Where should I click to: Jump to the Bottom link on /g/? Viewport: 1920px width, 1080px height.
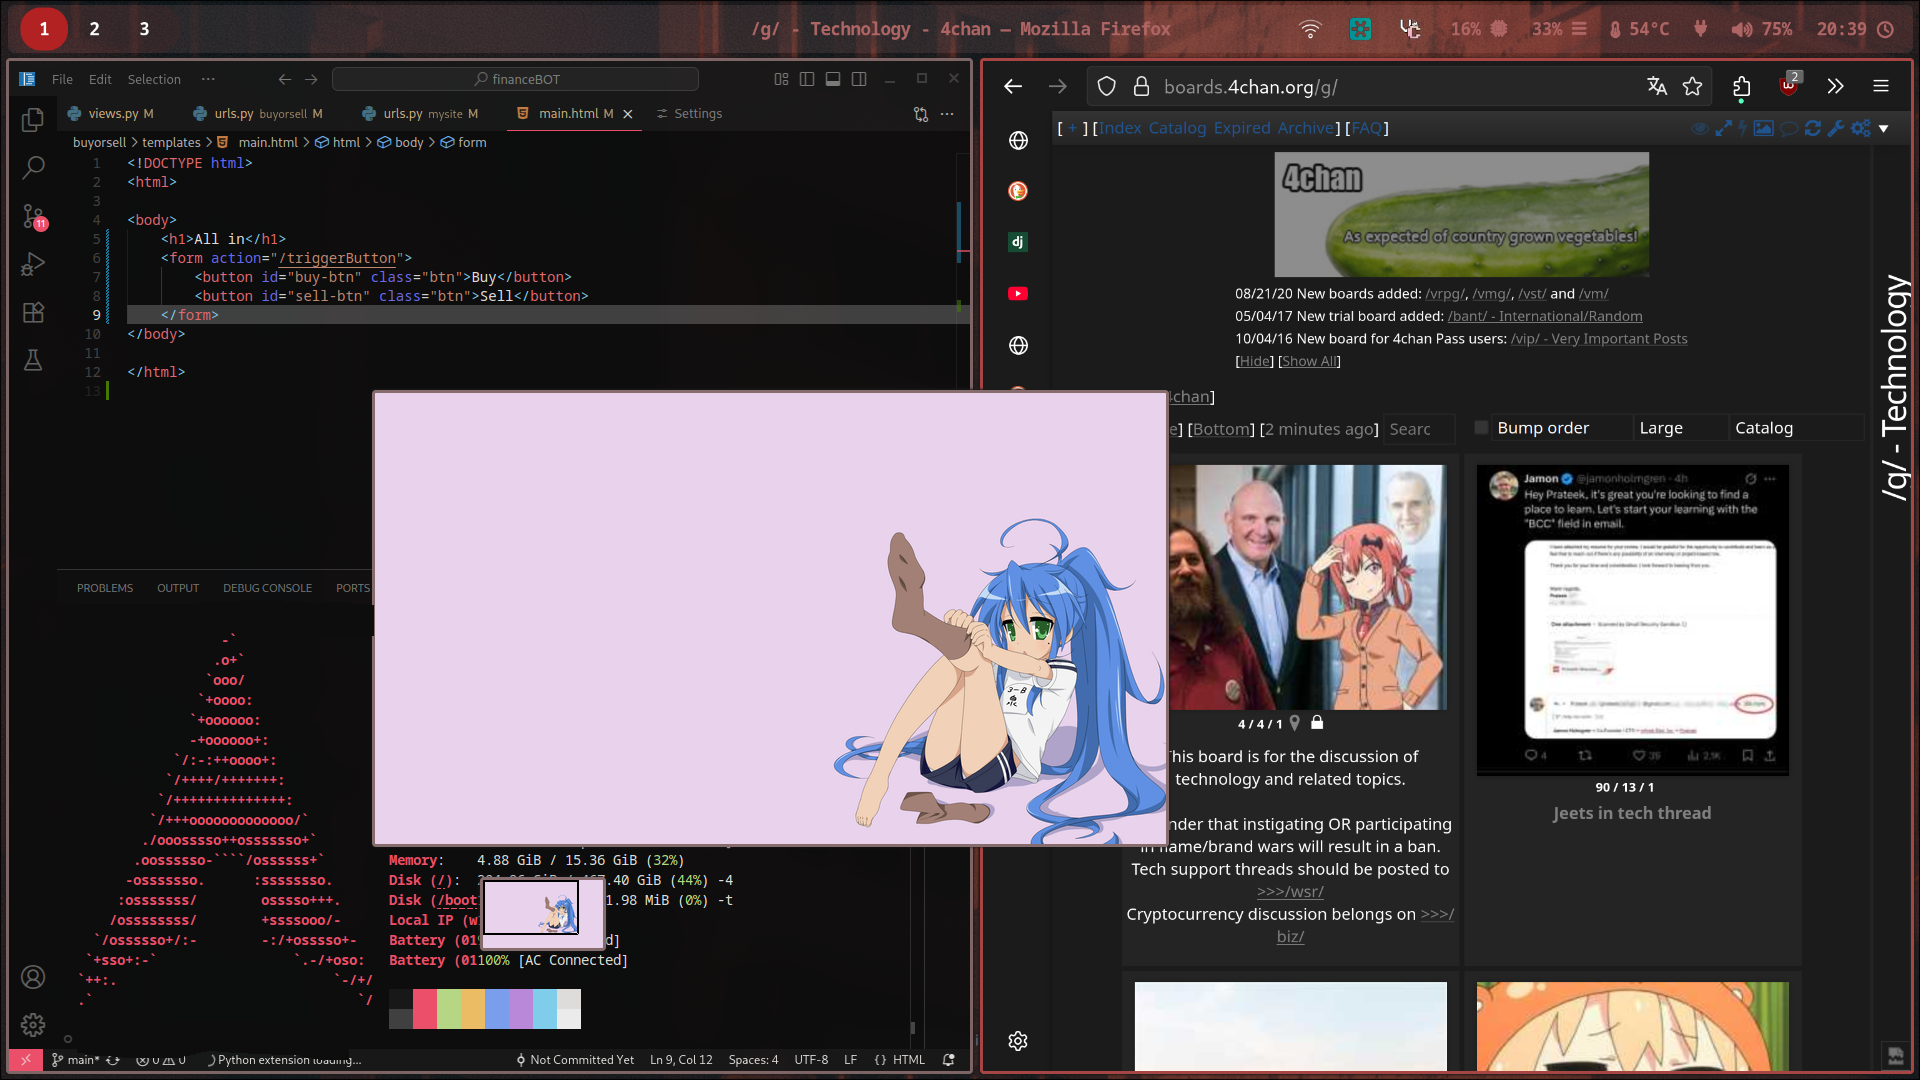(x=1221, y=429)
